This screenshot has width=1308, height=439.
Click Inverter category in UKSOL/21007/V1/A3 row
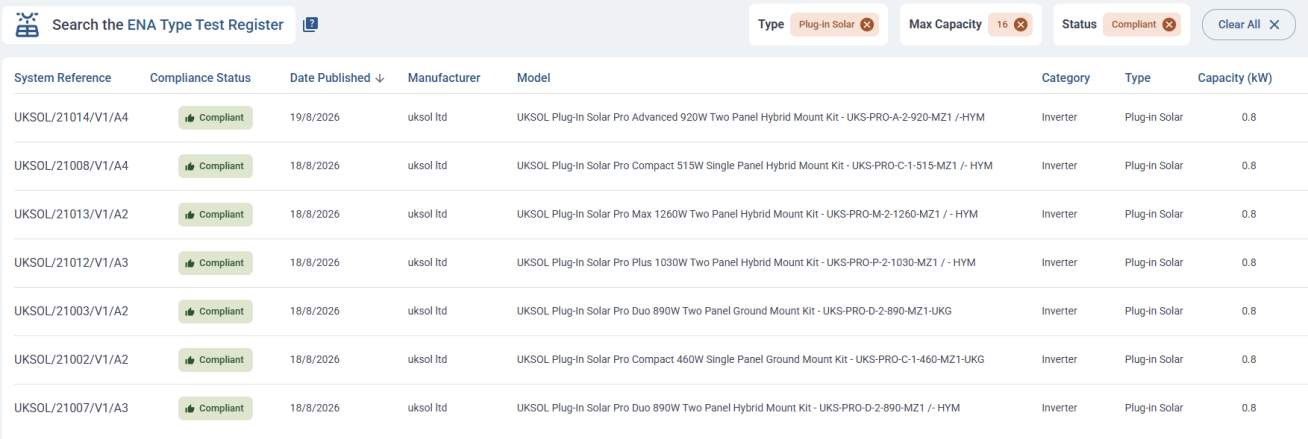(1060, 408)
